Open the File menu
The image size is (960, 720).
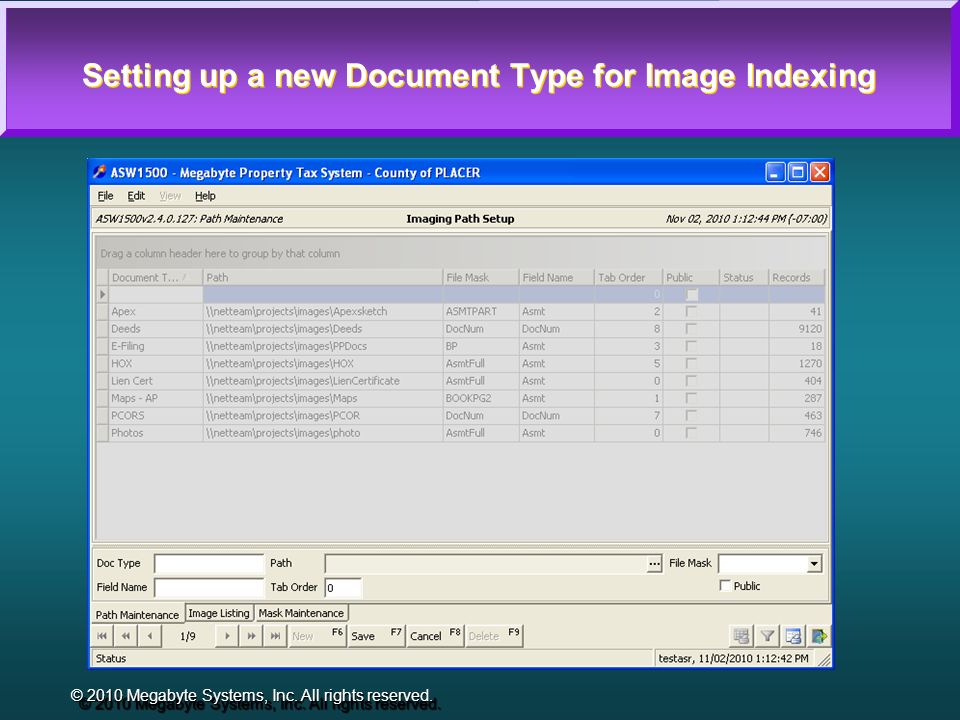pyautogui.click(x=105, y=196)
